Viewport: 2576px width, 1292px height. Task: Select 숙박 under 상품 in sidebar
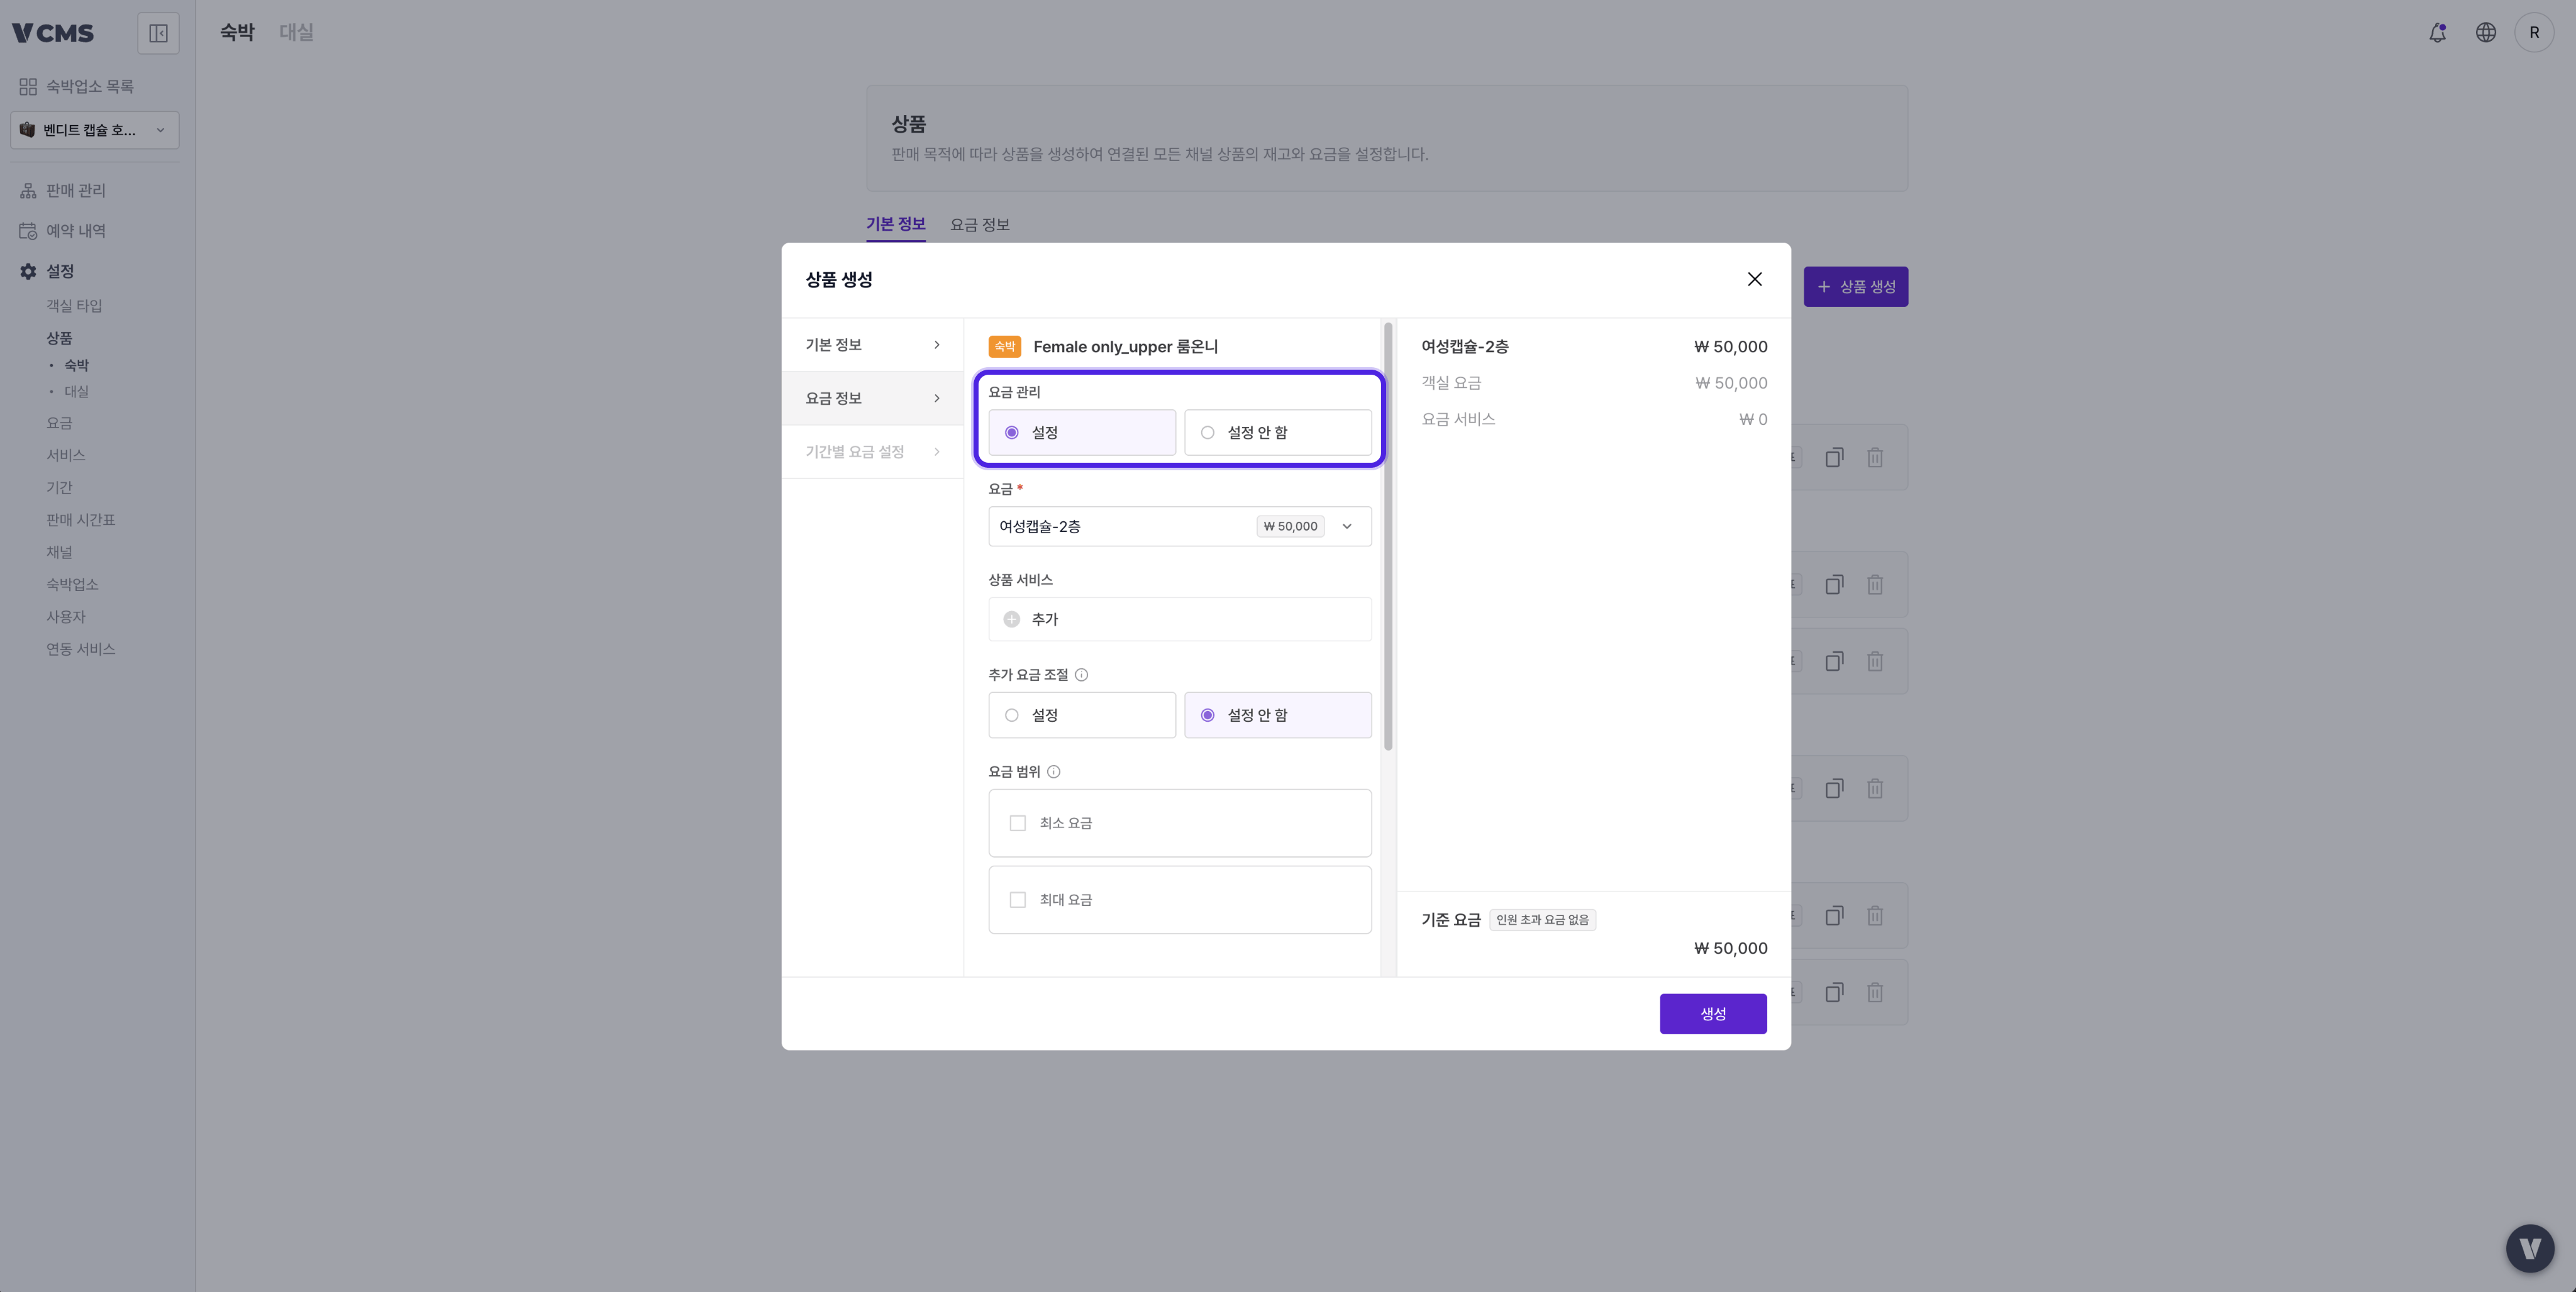coord(76,365)
